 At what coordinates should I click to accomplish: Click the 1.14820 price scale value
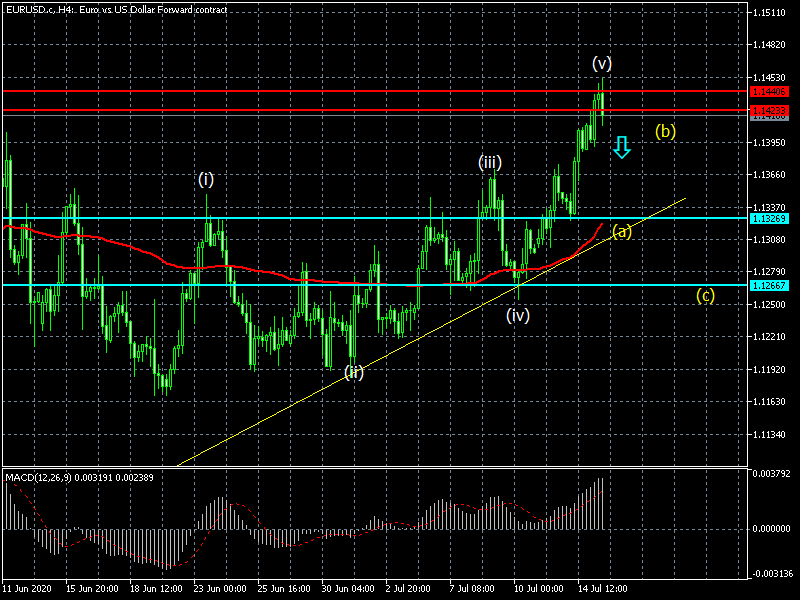769,45
